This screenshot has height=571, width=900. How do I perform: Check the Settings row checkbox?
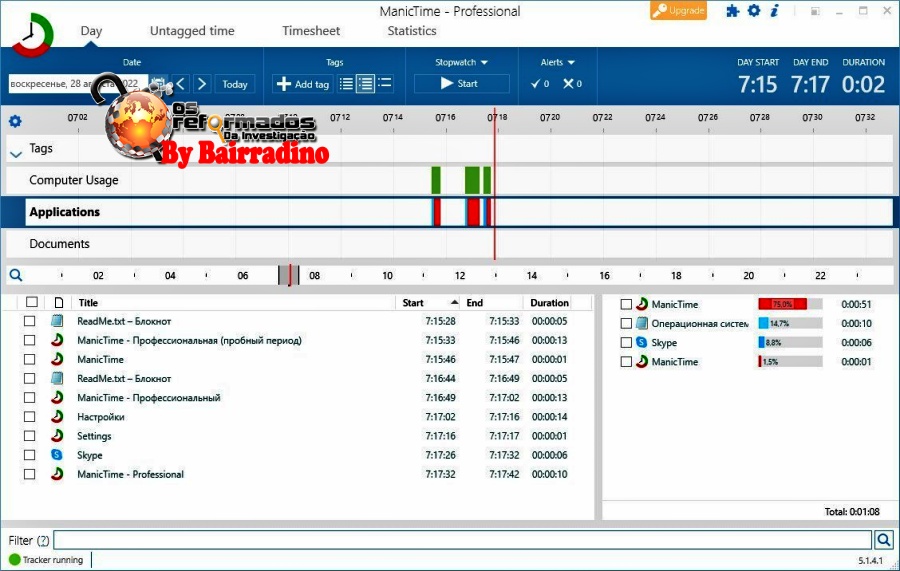pyautogui.click(x=29, y=436)
